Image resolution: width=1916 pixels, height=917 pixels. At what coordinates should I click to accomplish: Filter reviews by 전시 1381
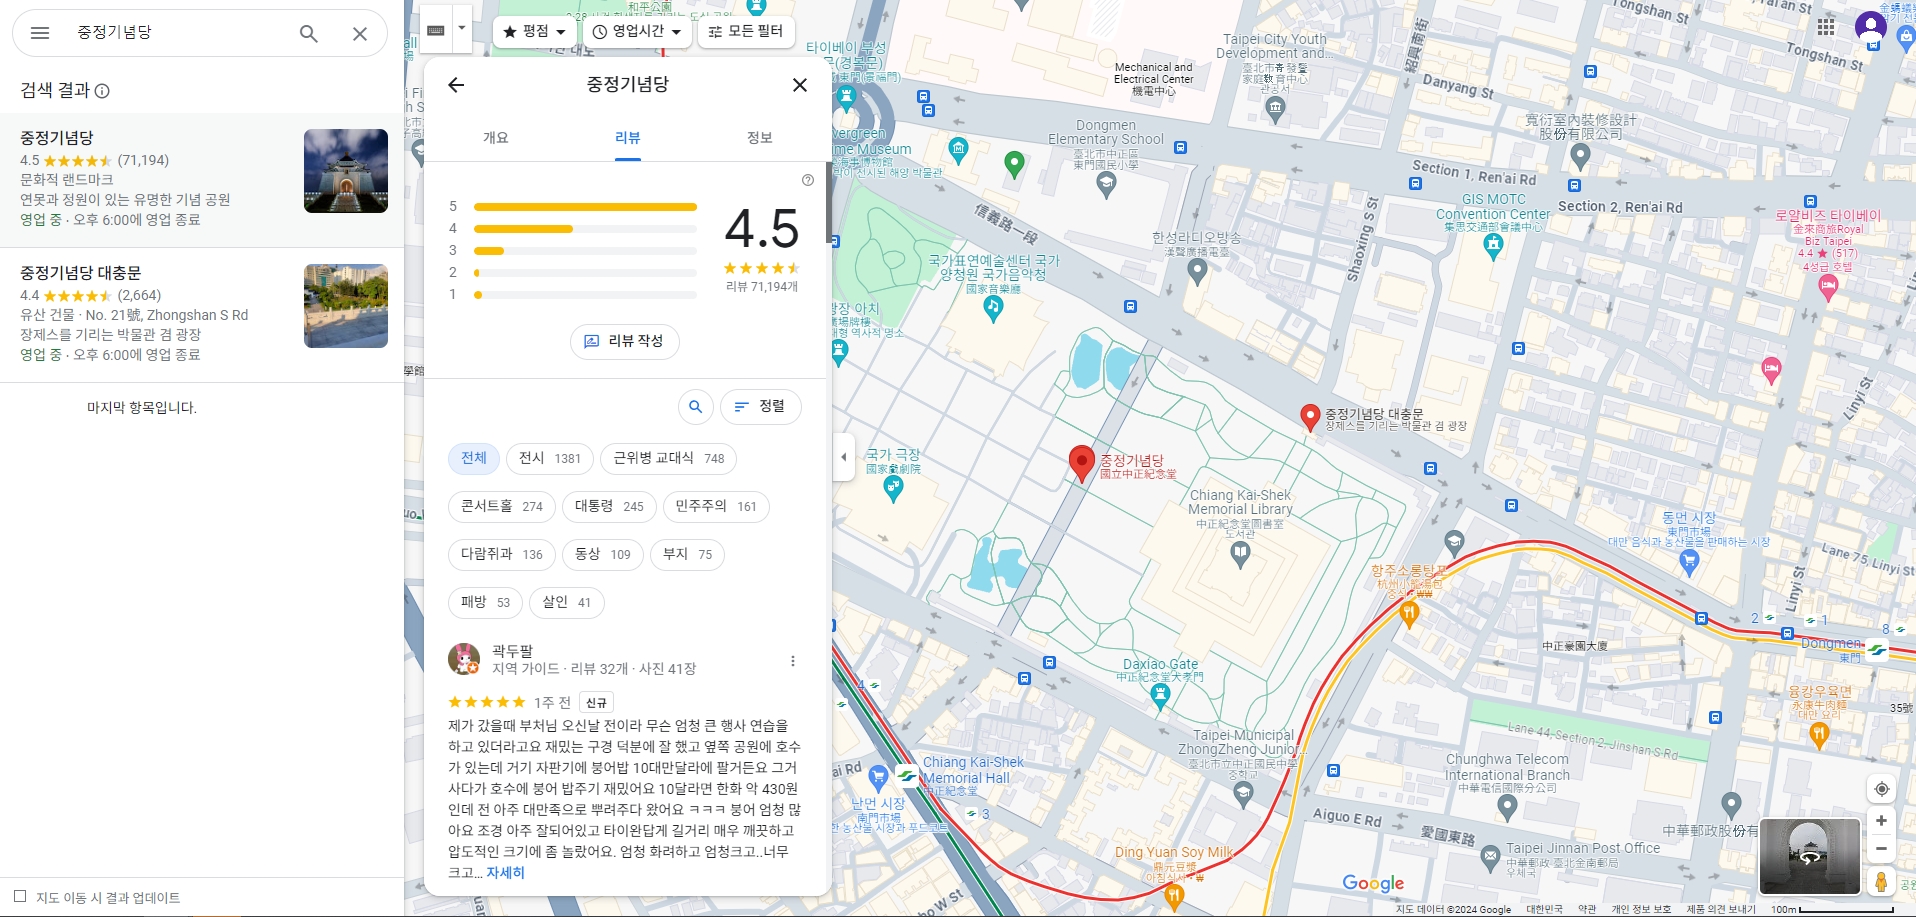[x=550, y=459]
